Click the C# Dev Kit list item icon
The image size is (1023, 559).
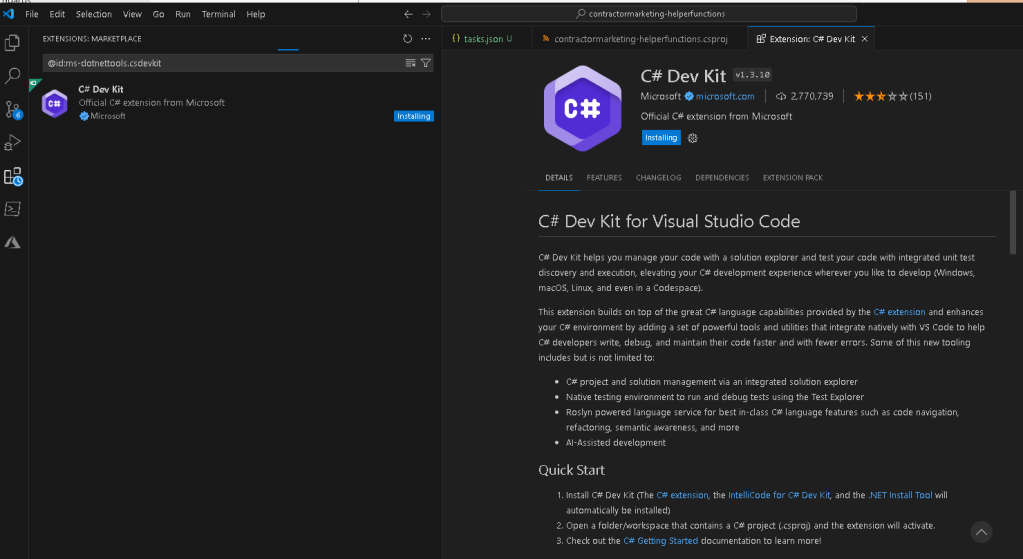pyautogui.click(x=55, y=104)
